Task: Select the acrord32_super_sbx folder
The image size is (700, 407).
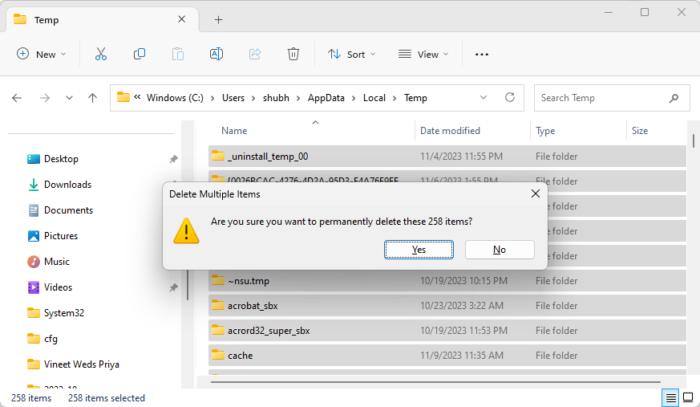Action: [447, 331]
